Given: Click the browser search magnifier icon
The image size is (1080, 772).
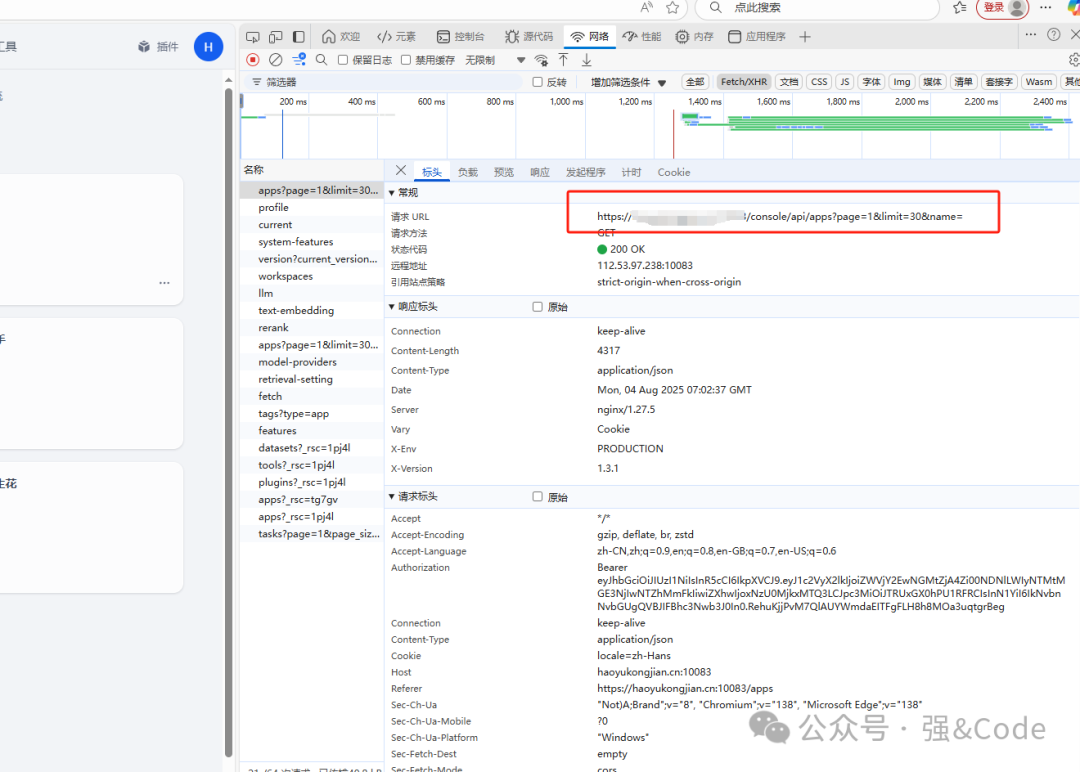Looking at the screenshot, I should click(716, 8).
